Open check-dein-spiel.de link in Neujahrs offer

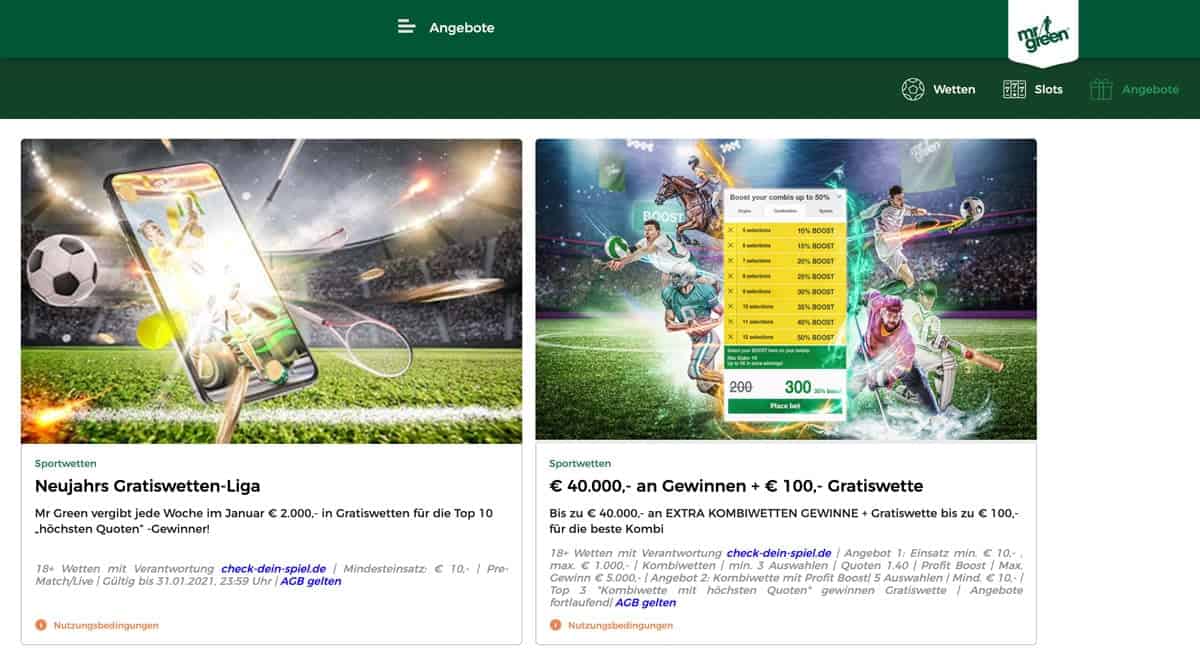coord(274,568)
